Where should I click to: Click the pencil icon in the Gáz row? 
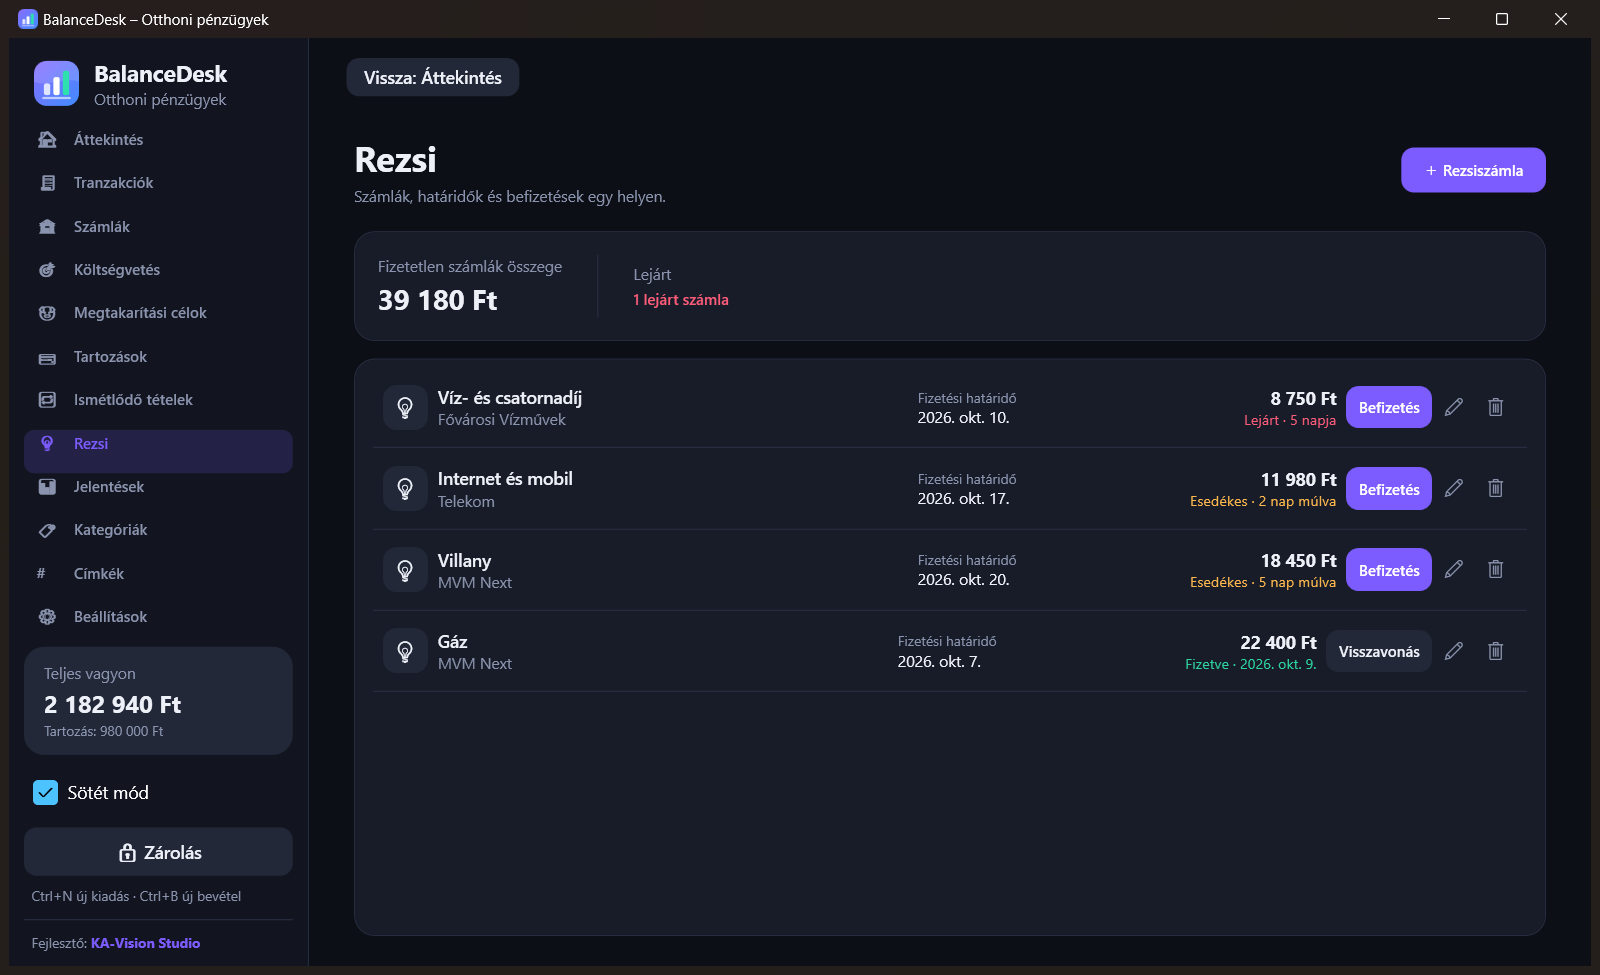1454,651
